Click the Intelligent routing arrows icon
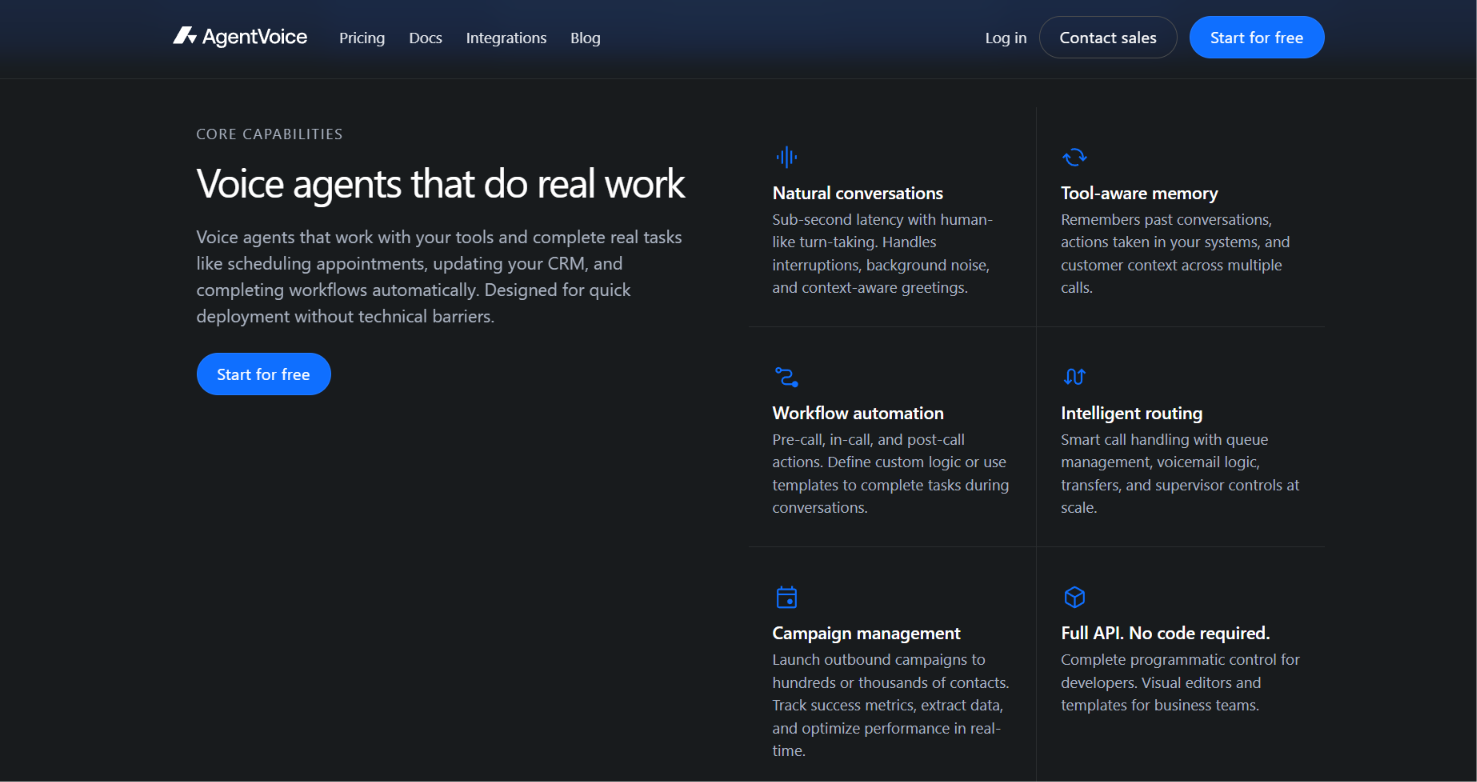Image resolution: width=1477 pixels, height=782 pixels. (1074, 377)
